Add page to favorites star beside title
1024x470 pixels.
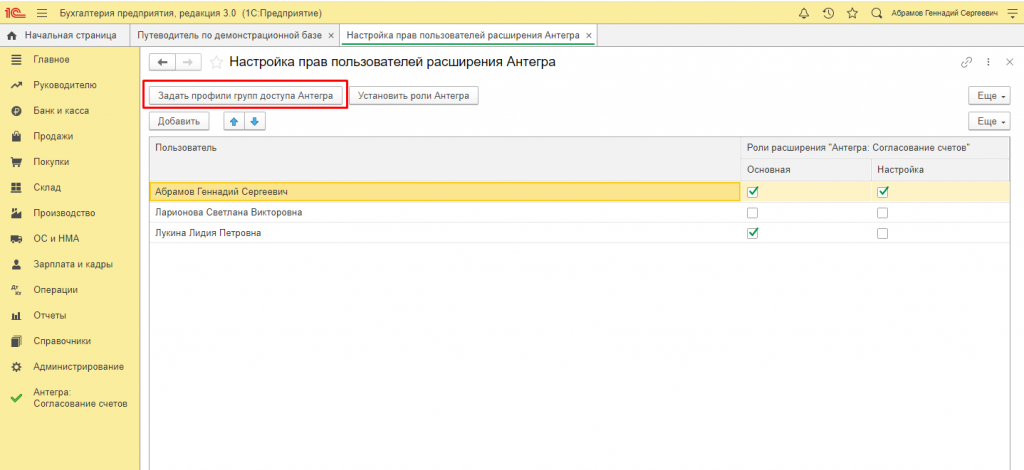(216, 62)
